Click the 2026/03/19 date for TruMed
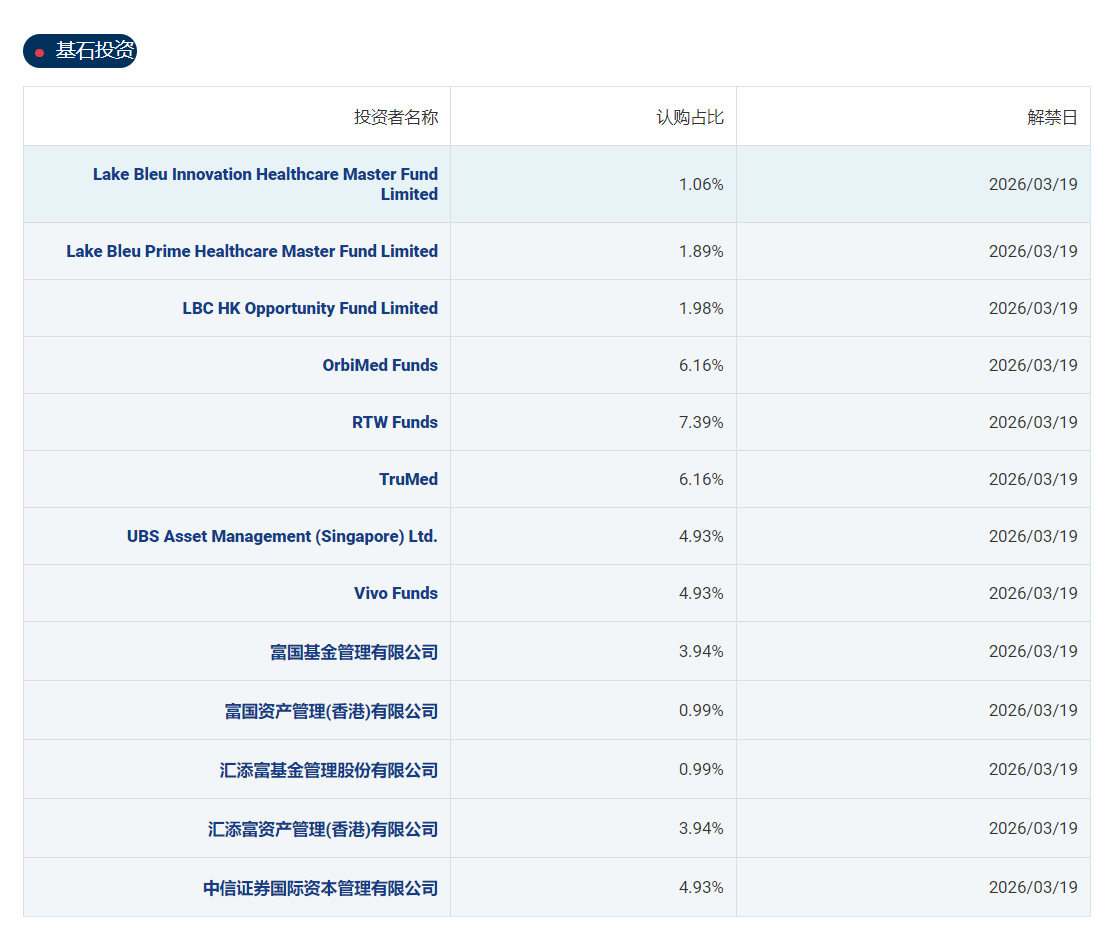This screenshot has height=939, width=1116. point(1033,479)
